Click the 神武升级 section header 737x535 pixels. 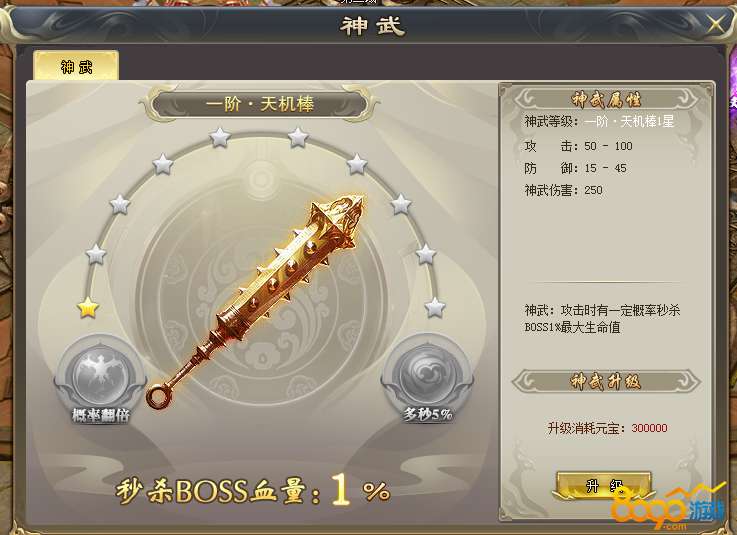point(606,381)
